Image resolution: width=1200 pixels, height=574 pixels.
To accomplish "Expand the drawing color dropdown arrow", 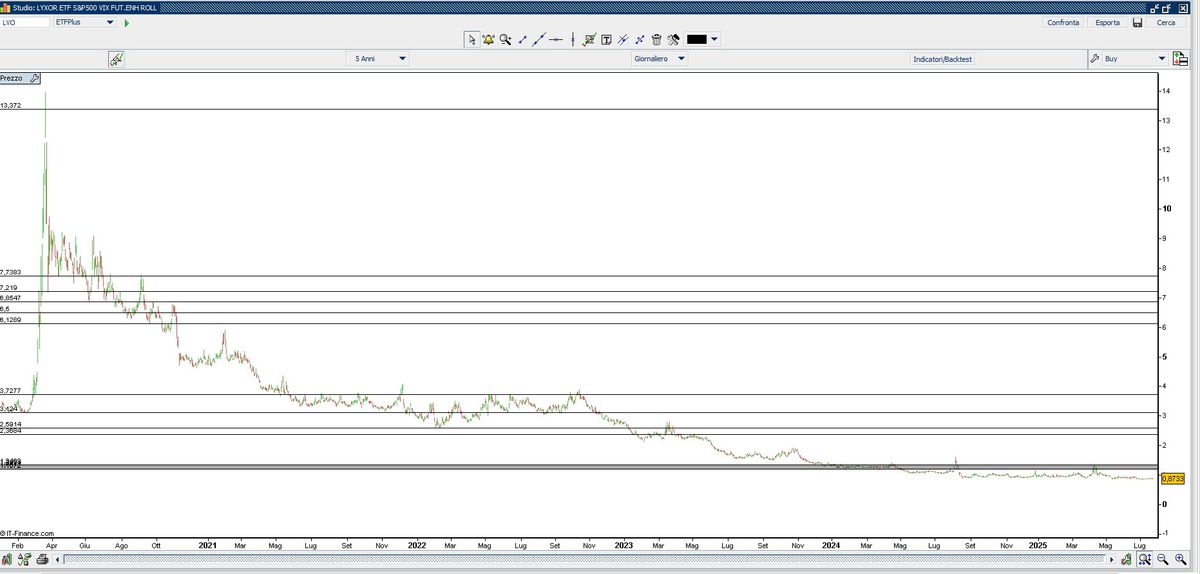I will click(x=715, y=40).
